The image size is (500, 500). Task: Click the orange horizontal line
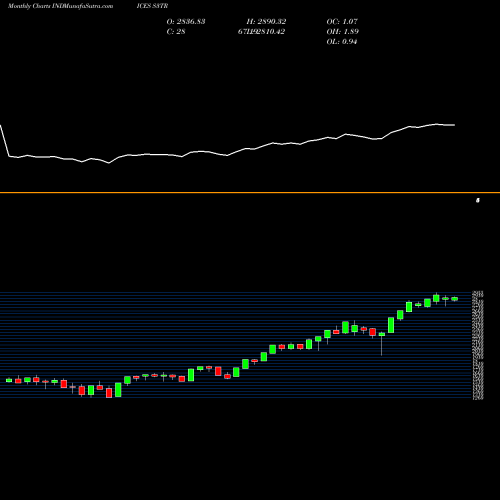point(250,192)
